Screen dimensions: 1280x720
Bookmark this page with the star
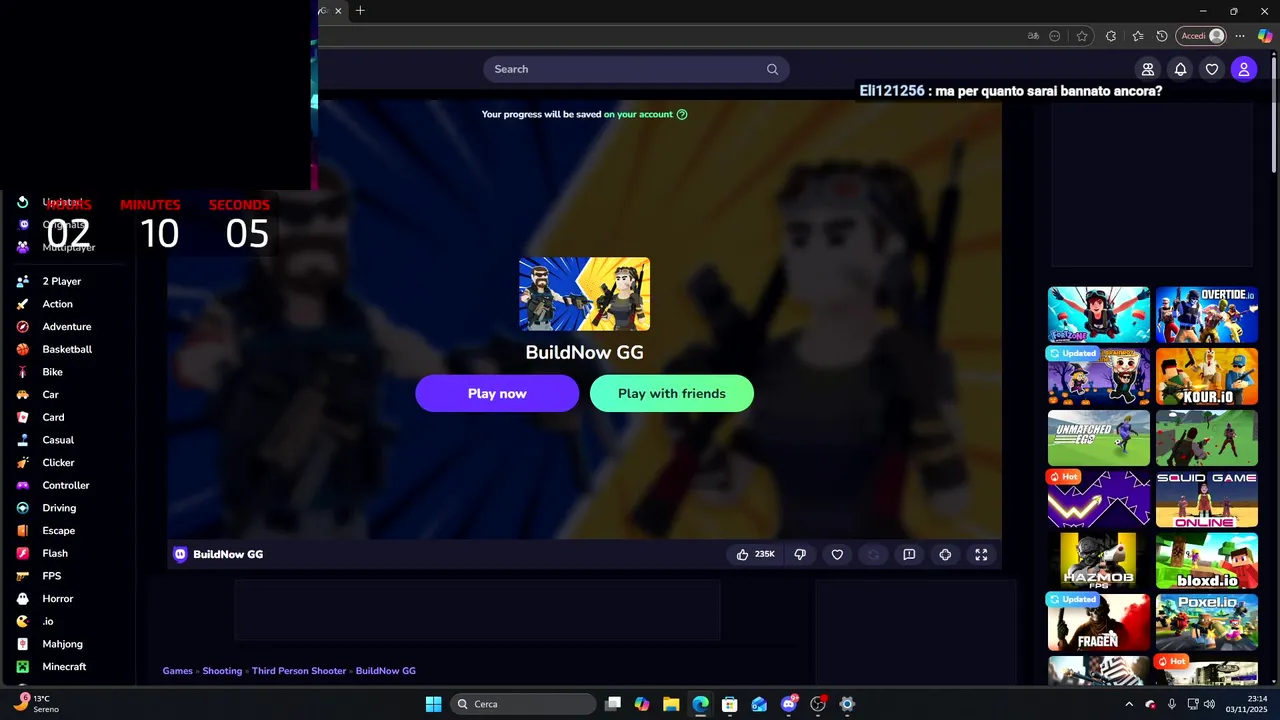click(1082, 36)
